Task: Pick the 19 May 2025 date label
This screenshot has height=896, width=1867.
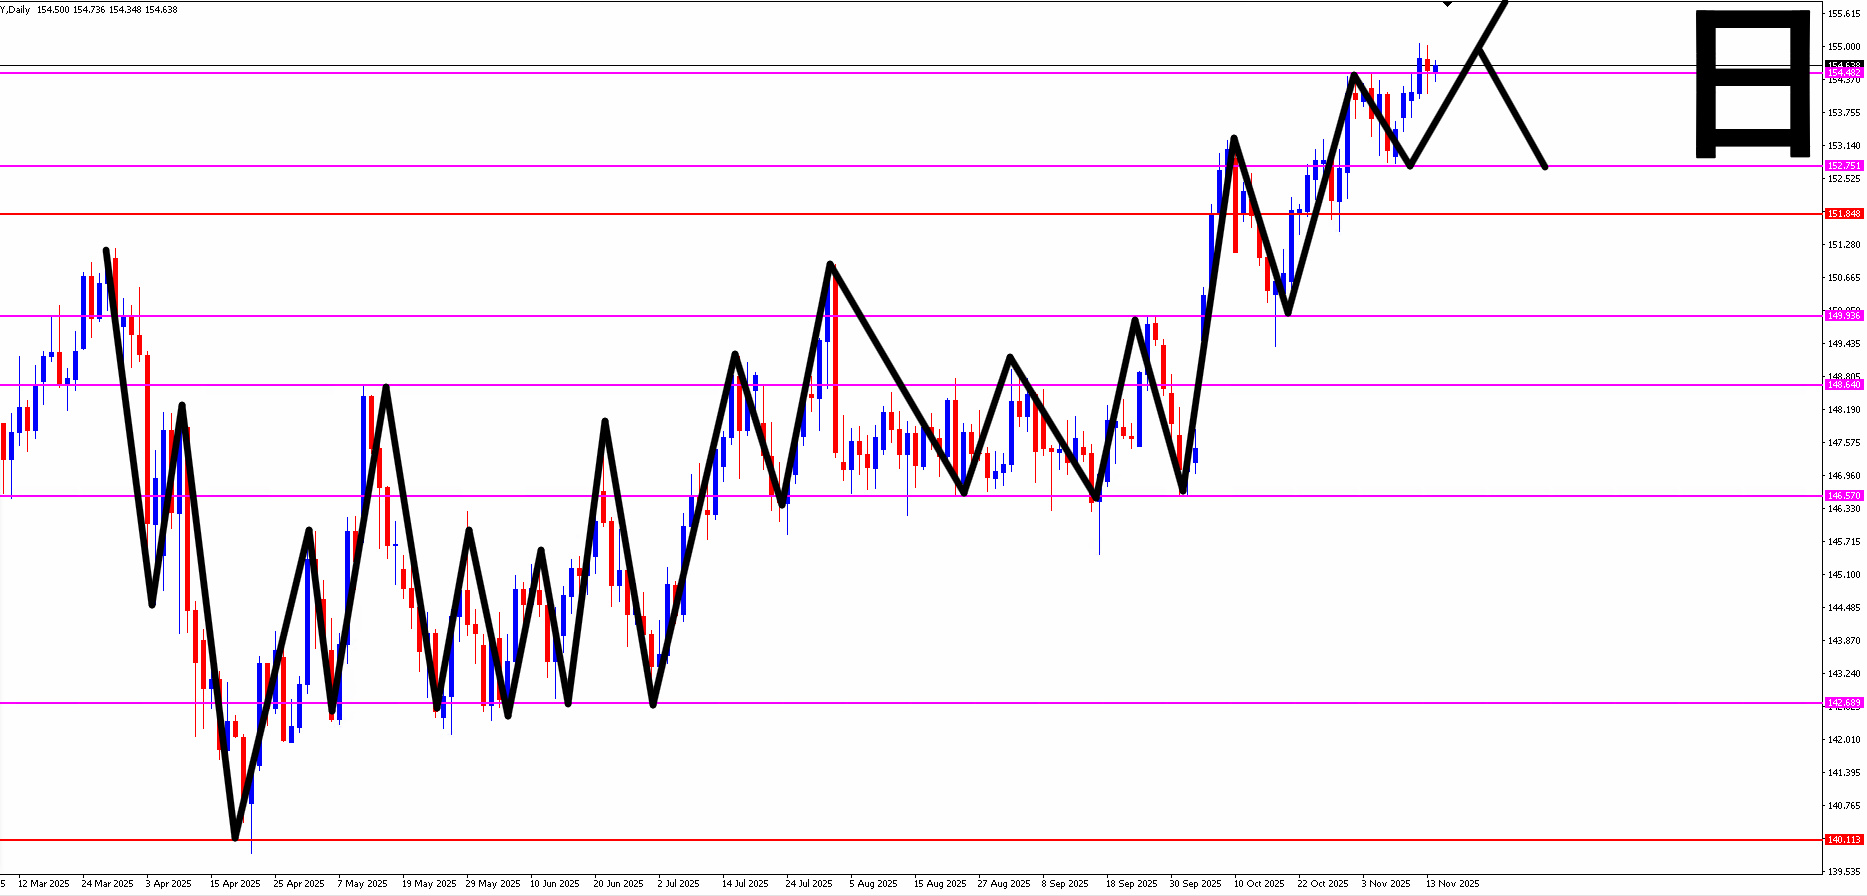Action: point(429,884)
